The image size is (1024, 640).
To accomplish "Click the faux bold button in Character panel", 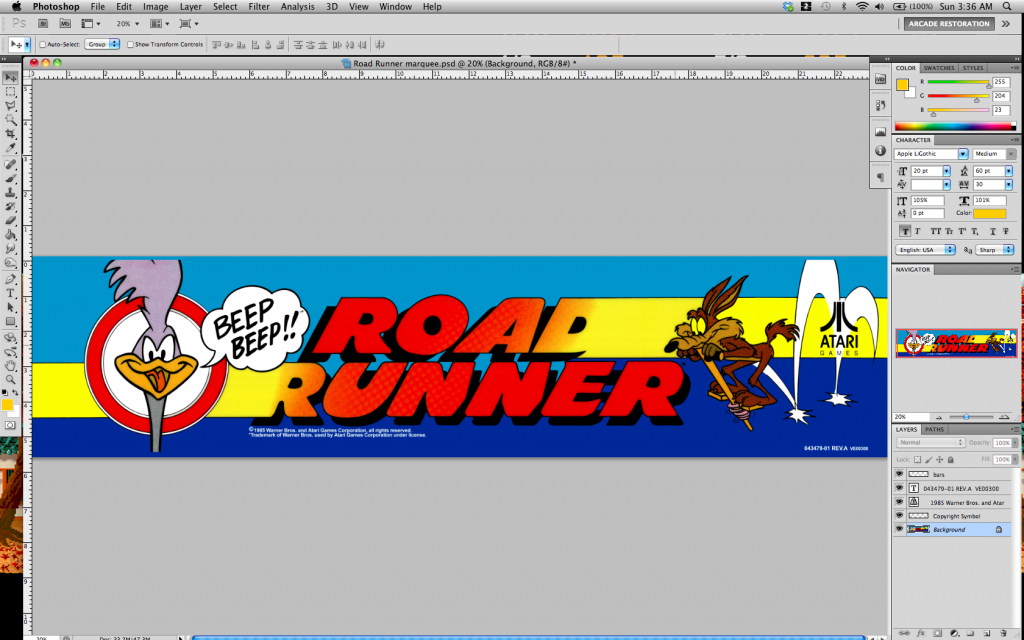I will 905,230.
